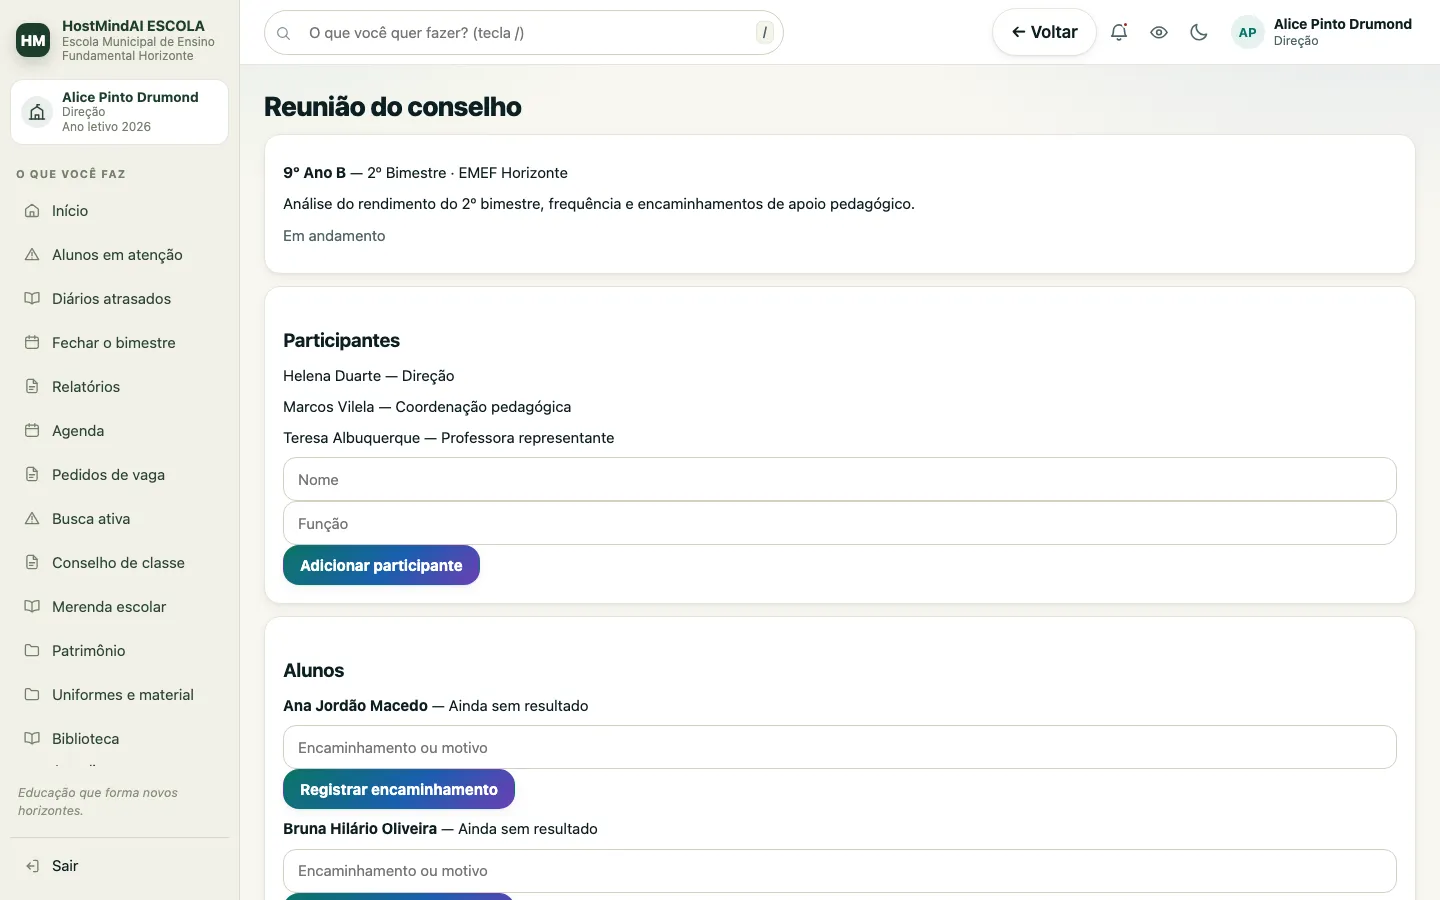Select participant text Helena Duarte — Direção
The width and height of the screenshot is (1440, 900).
pyautogui.click(x=368, y=376)
